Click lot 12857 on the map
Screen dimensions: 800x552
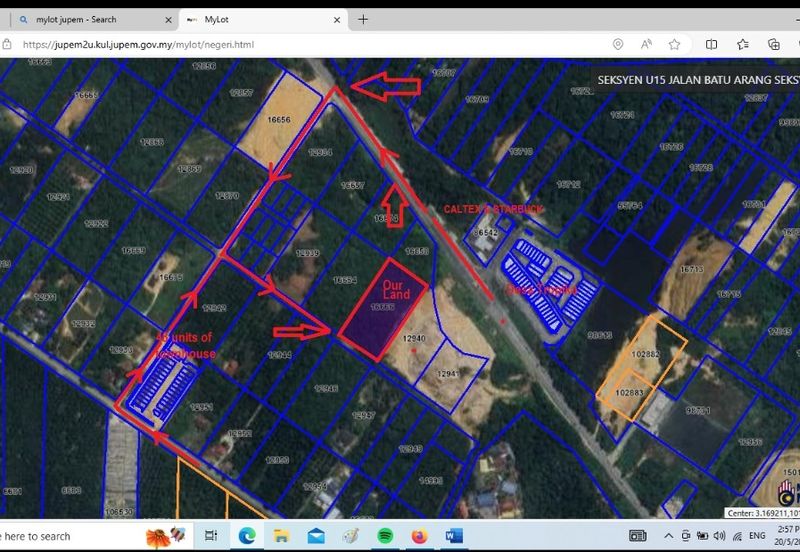[241, 92]
